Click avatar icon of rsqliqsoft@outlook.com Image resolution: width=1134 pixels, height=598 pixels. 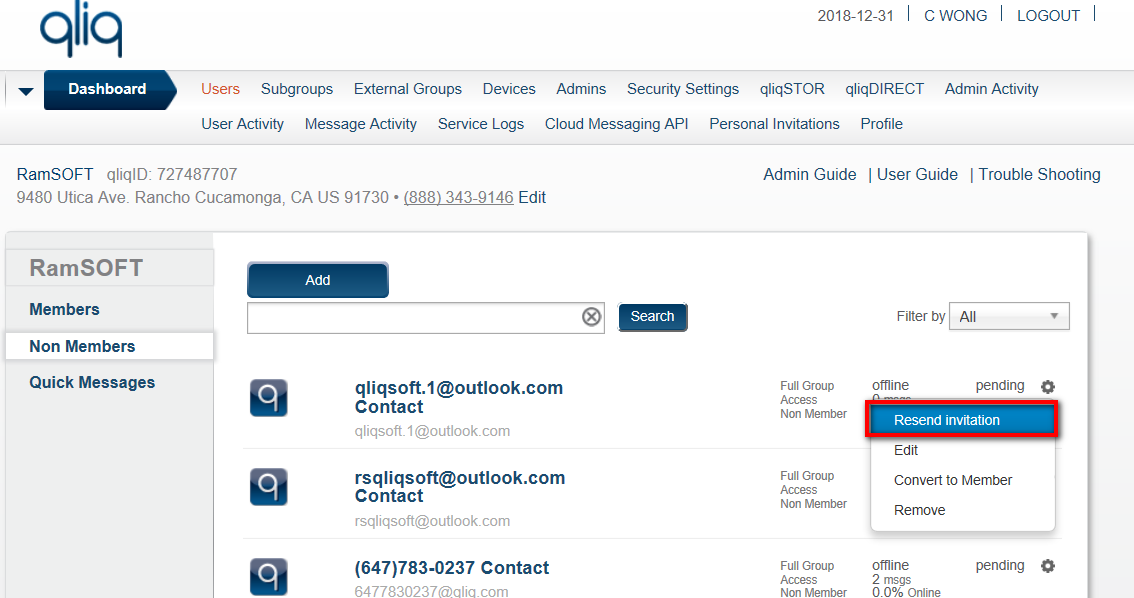pyautogui.click(x=268, y=487)
